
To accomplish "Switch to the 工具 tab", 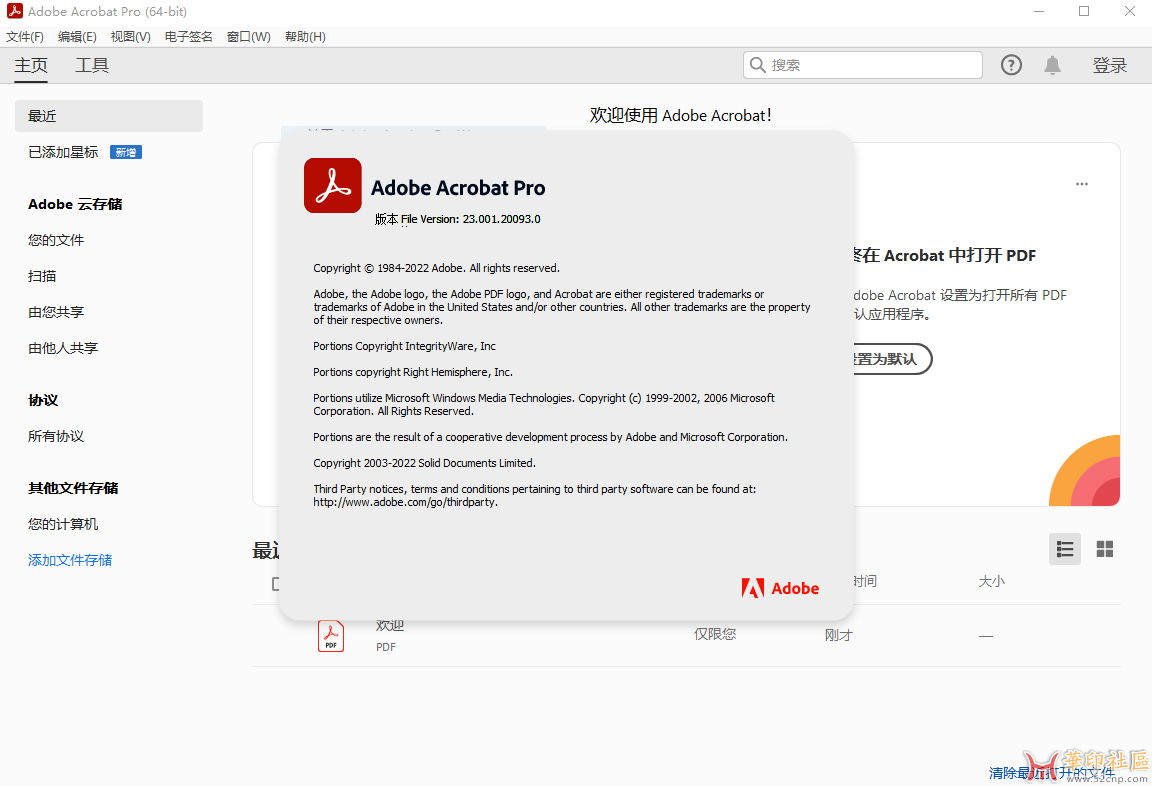I will pos(92,65).
